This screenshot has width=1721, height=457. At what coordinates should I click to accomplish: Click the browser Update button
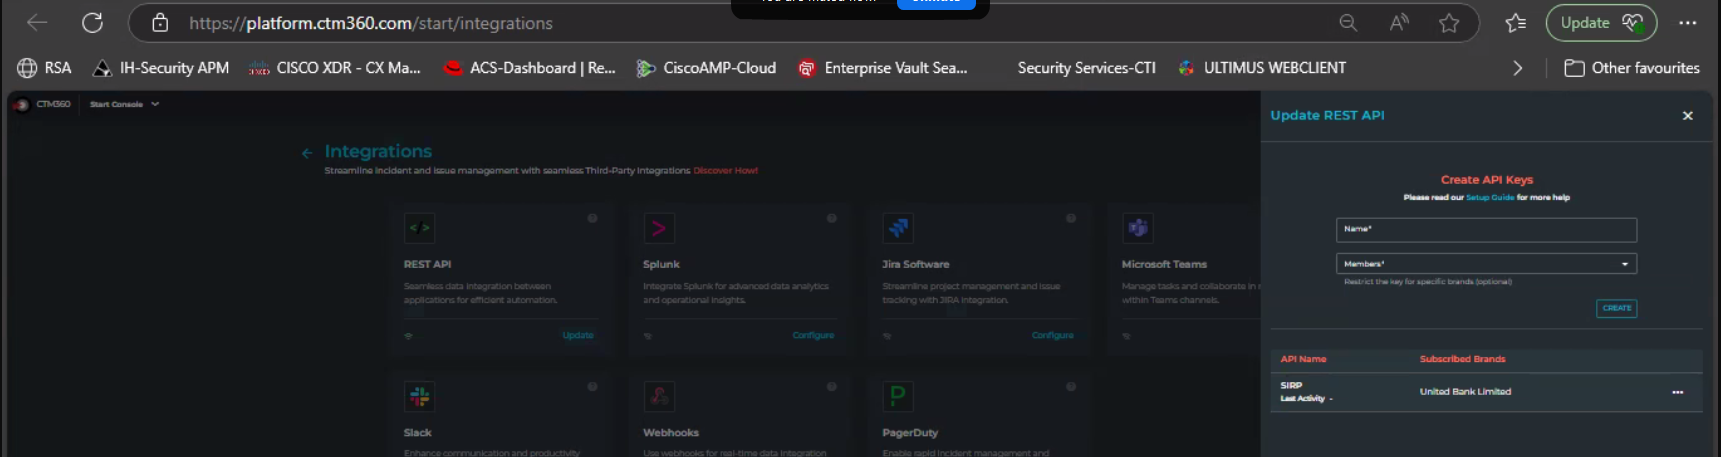[x=1601, y=23]
